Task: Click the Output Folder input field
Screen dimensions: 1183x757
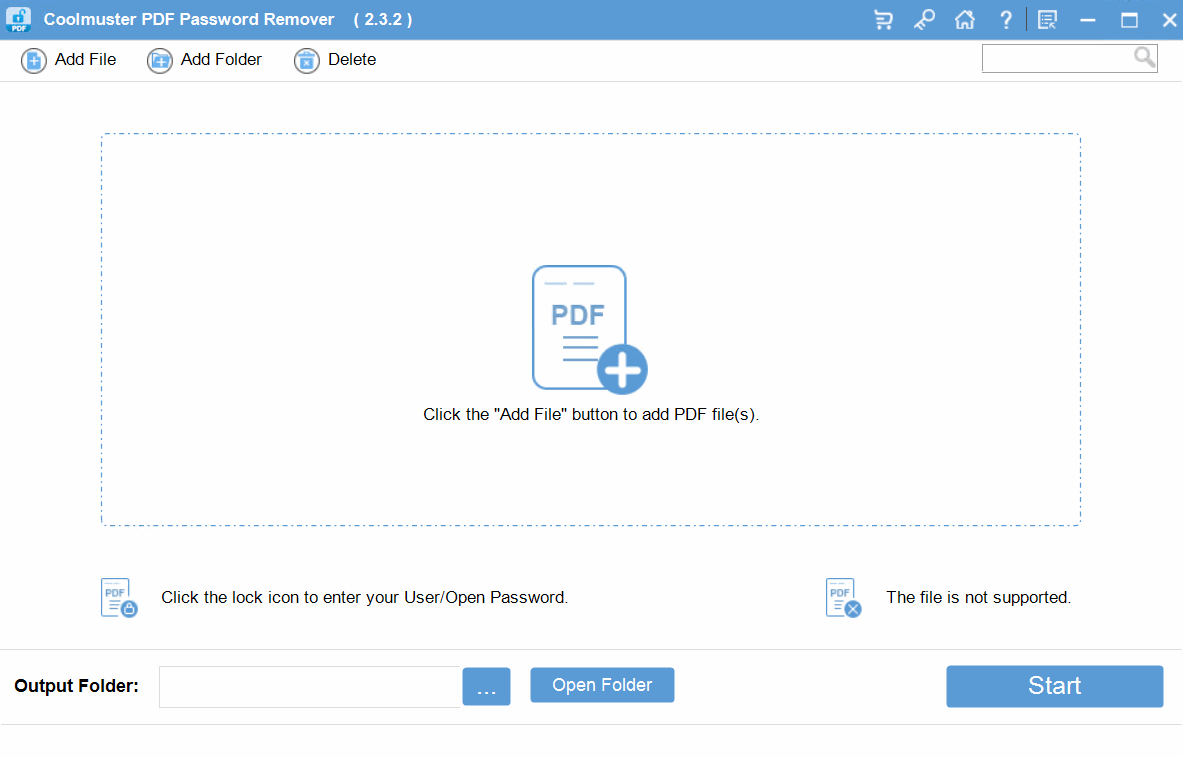Action: (310, 686)
